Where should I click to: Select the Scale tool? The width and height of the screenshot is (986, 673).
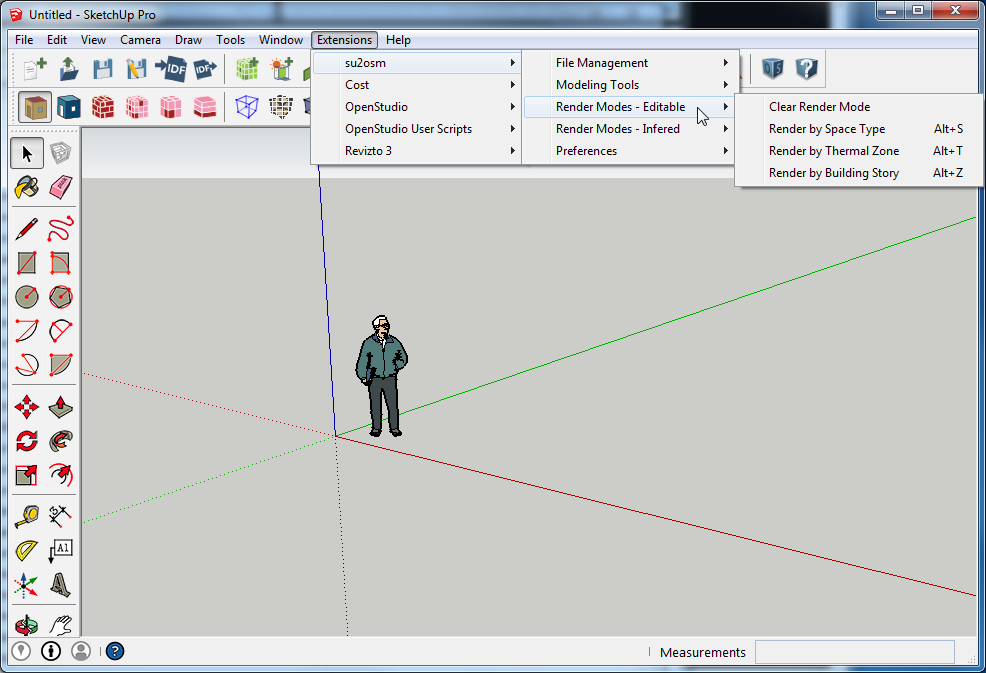[27, 475]
